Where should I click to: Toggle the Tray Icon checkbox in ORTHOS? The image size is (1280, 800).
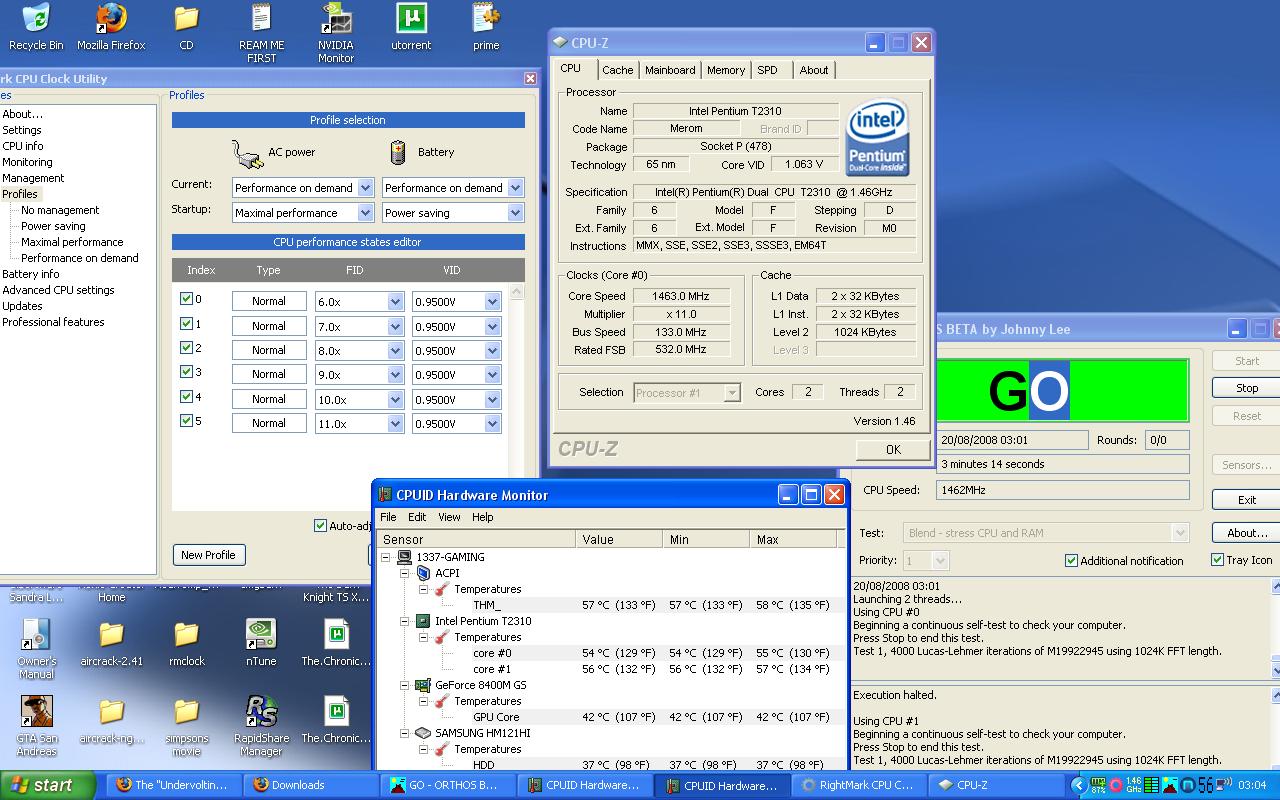point(1217,560)
